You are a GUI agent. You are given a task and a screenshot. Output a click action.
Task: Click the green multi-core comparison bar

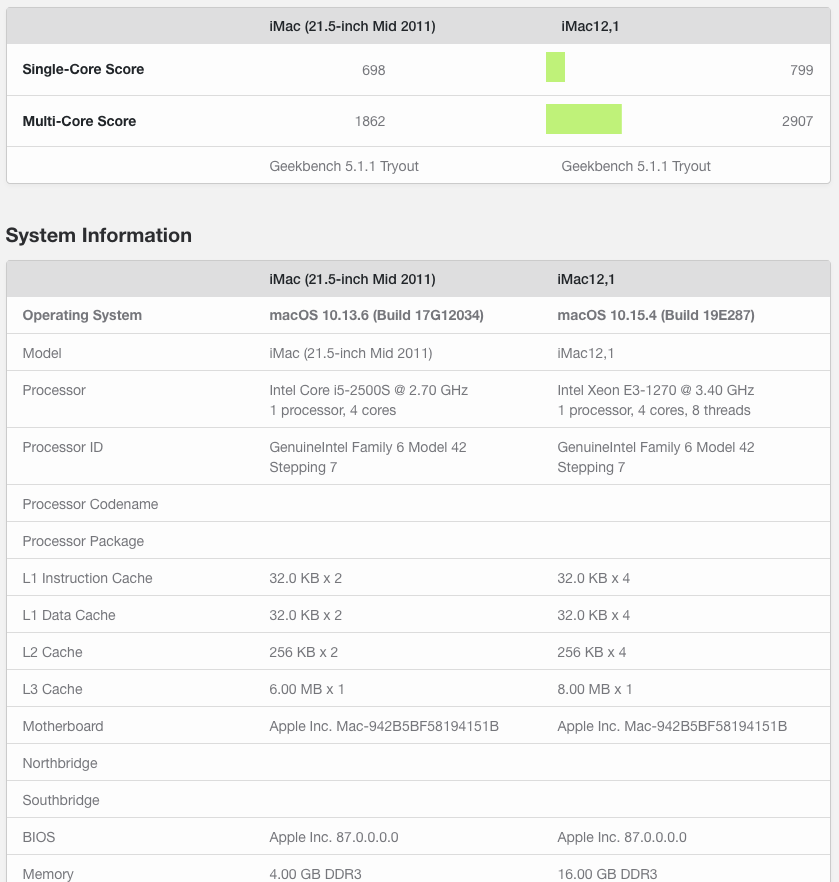pyautogui.click(x=584, y=119)
